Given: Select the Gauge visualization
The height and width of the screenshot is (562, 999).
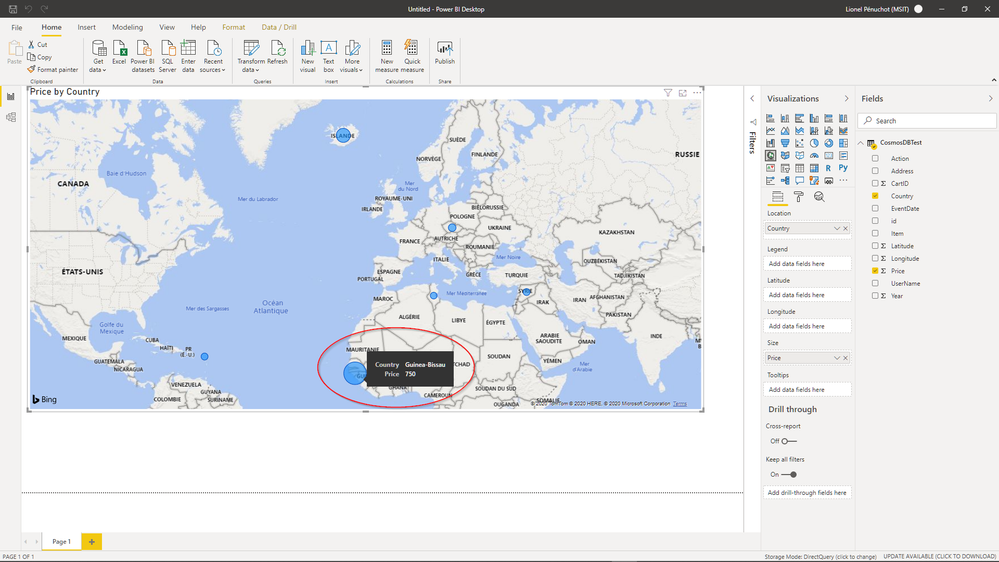Looking at the screenshot, I should click(x=814, y=155).
